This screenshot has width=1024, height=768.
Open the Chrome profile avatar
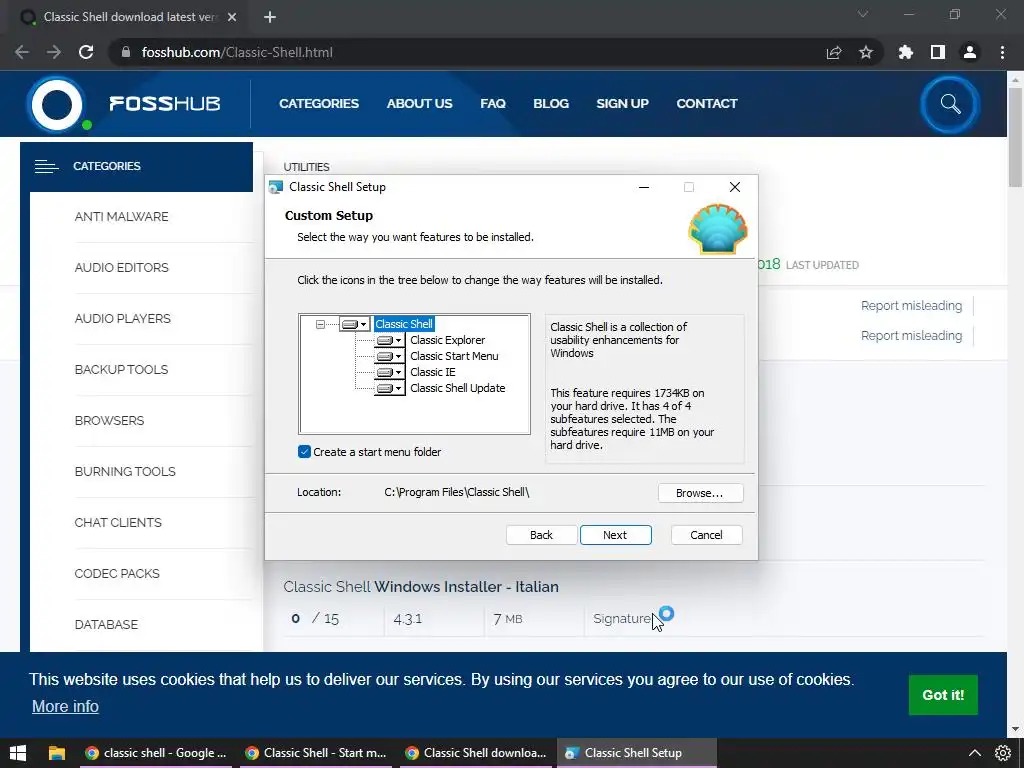(x=970, y=52)
